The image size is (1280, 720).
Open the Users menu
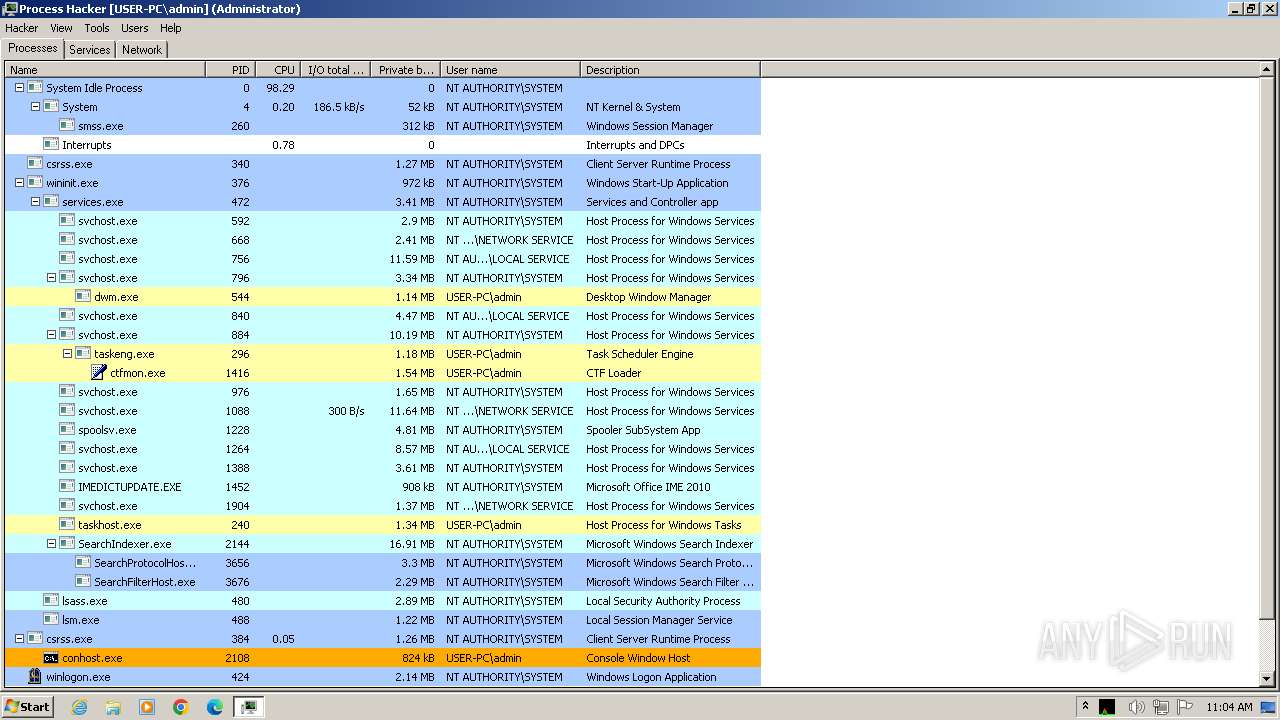pyautogui.click(x=135, y=28)
